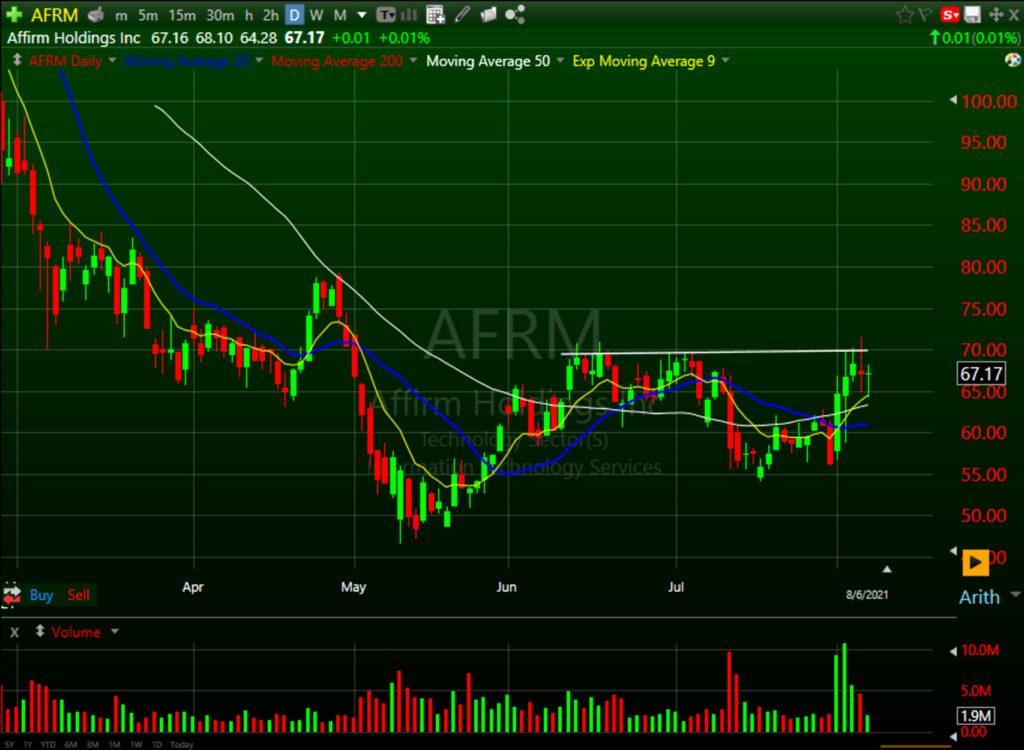
Task: Click the Volume pane resize arrows icon
Action: (40, 631)
